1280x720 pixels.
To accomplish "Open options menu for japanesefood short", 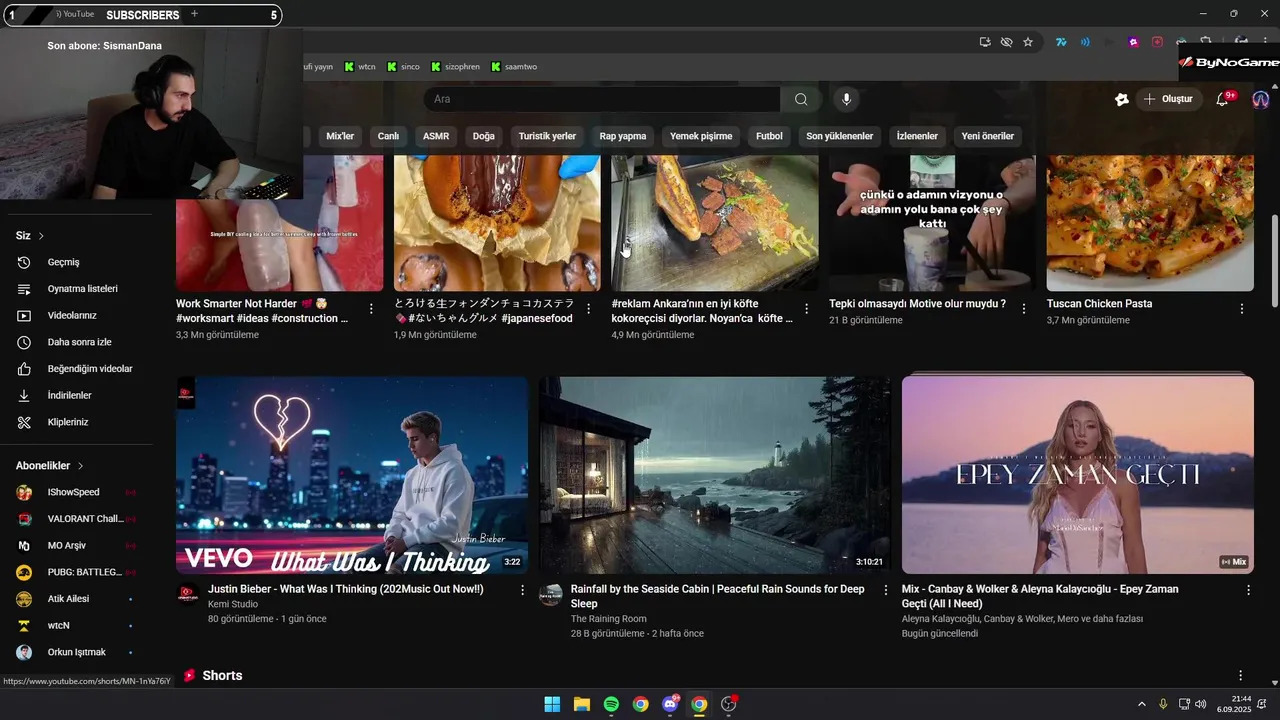I will [x=589, y=309].
